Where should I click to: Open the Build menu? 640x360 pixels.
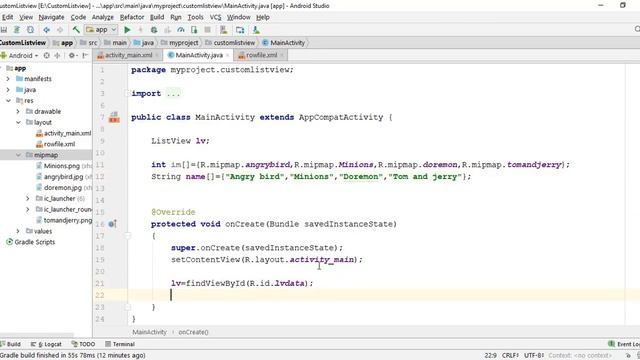point(157,17)
